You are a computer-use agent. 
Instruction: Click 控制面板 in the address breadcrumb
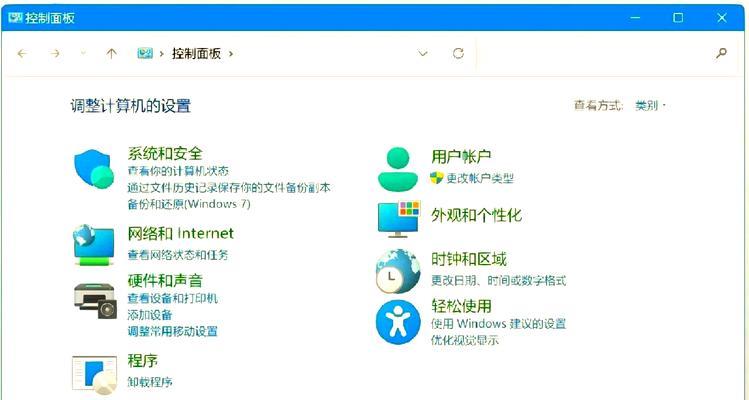tap(196, 54)
